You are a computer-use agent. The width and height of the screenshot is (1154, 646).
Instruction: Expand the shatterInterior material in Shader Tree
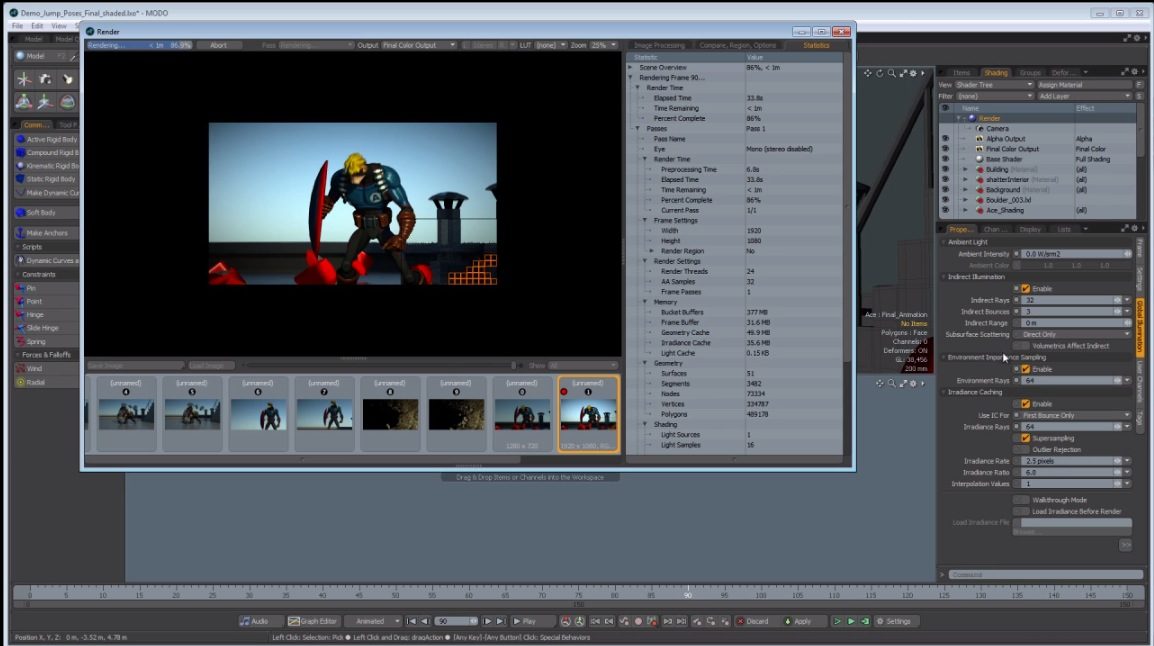tap(966, 180)
